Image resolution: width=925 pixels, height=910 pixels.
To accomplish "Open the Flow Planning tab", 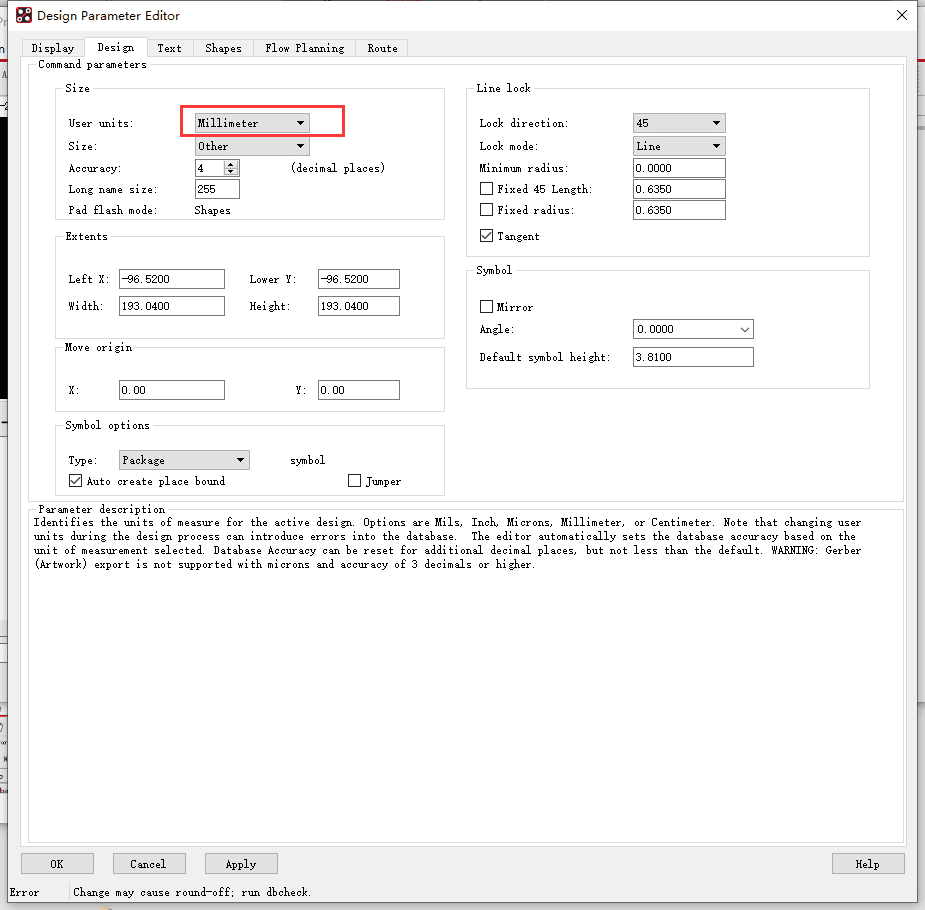I will click(x=304, y=48).
